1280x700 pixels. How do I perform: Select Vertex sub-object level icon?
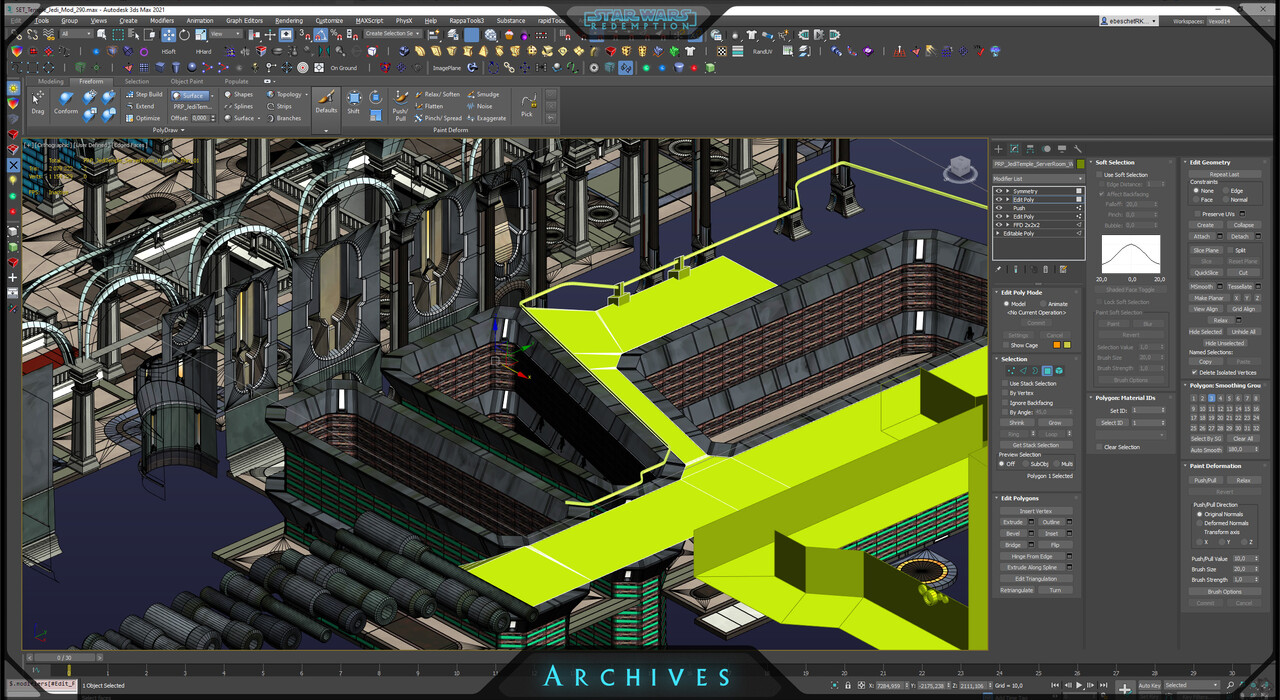(x=1010, y=371)
